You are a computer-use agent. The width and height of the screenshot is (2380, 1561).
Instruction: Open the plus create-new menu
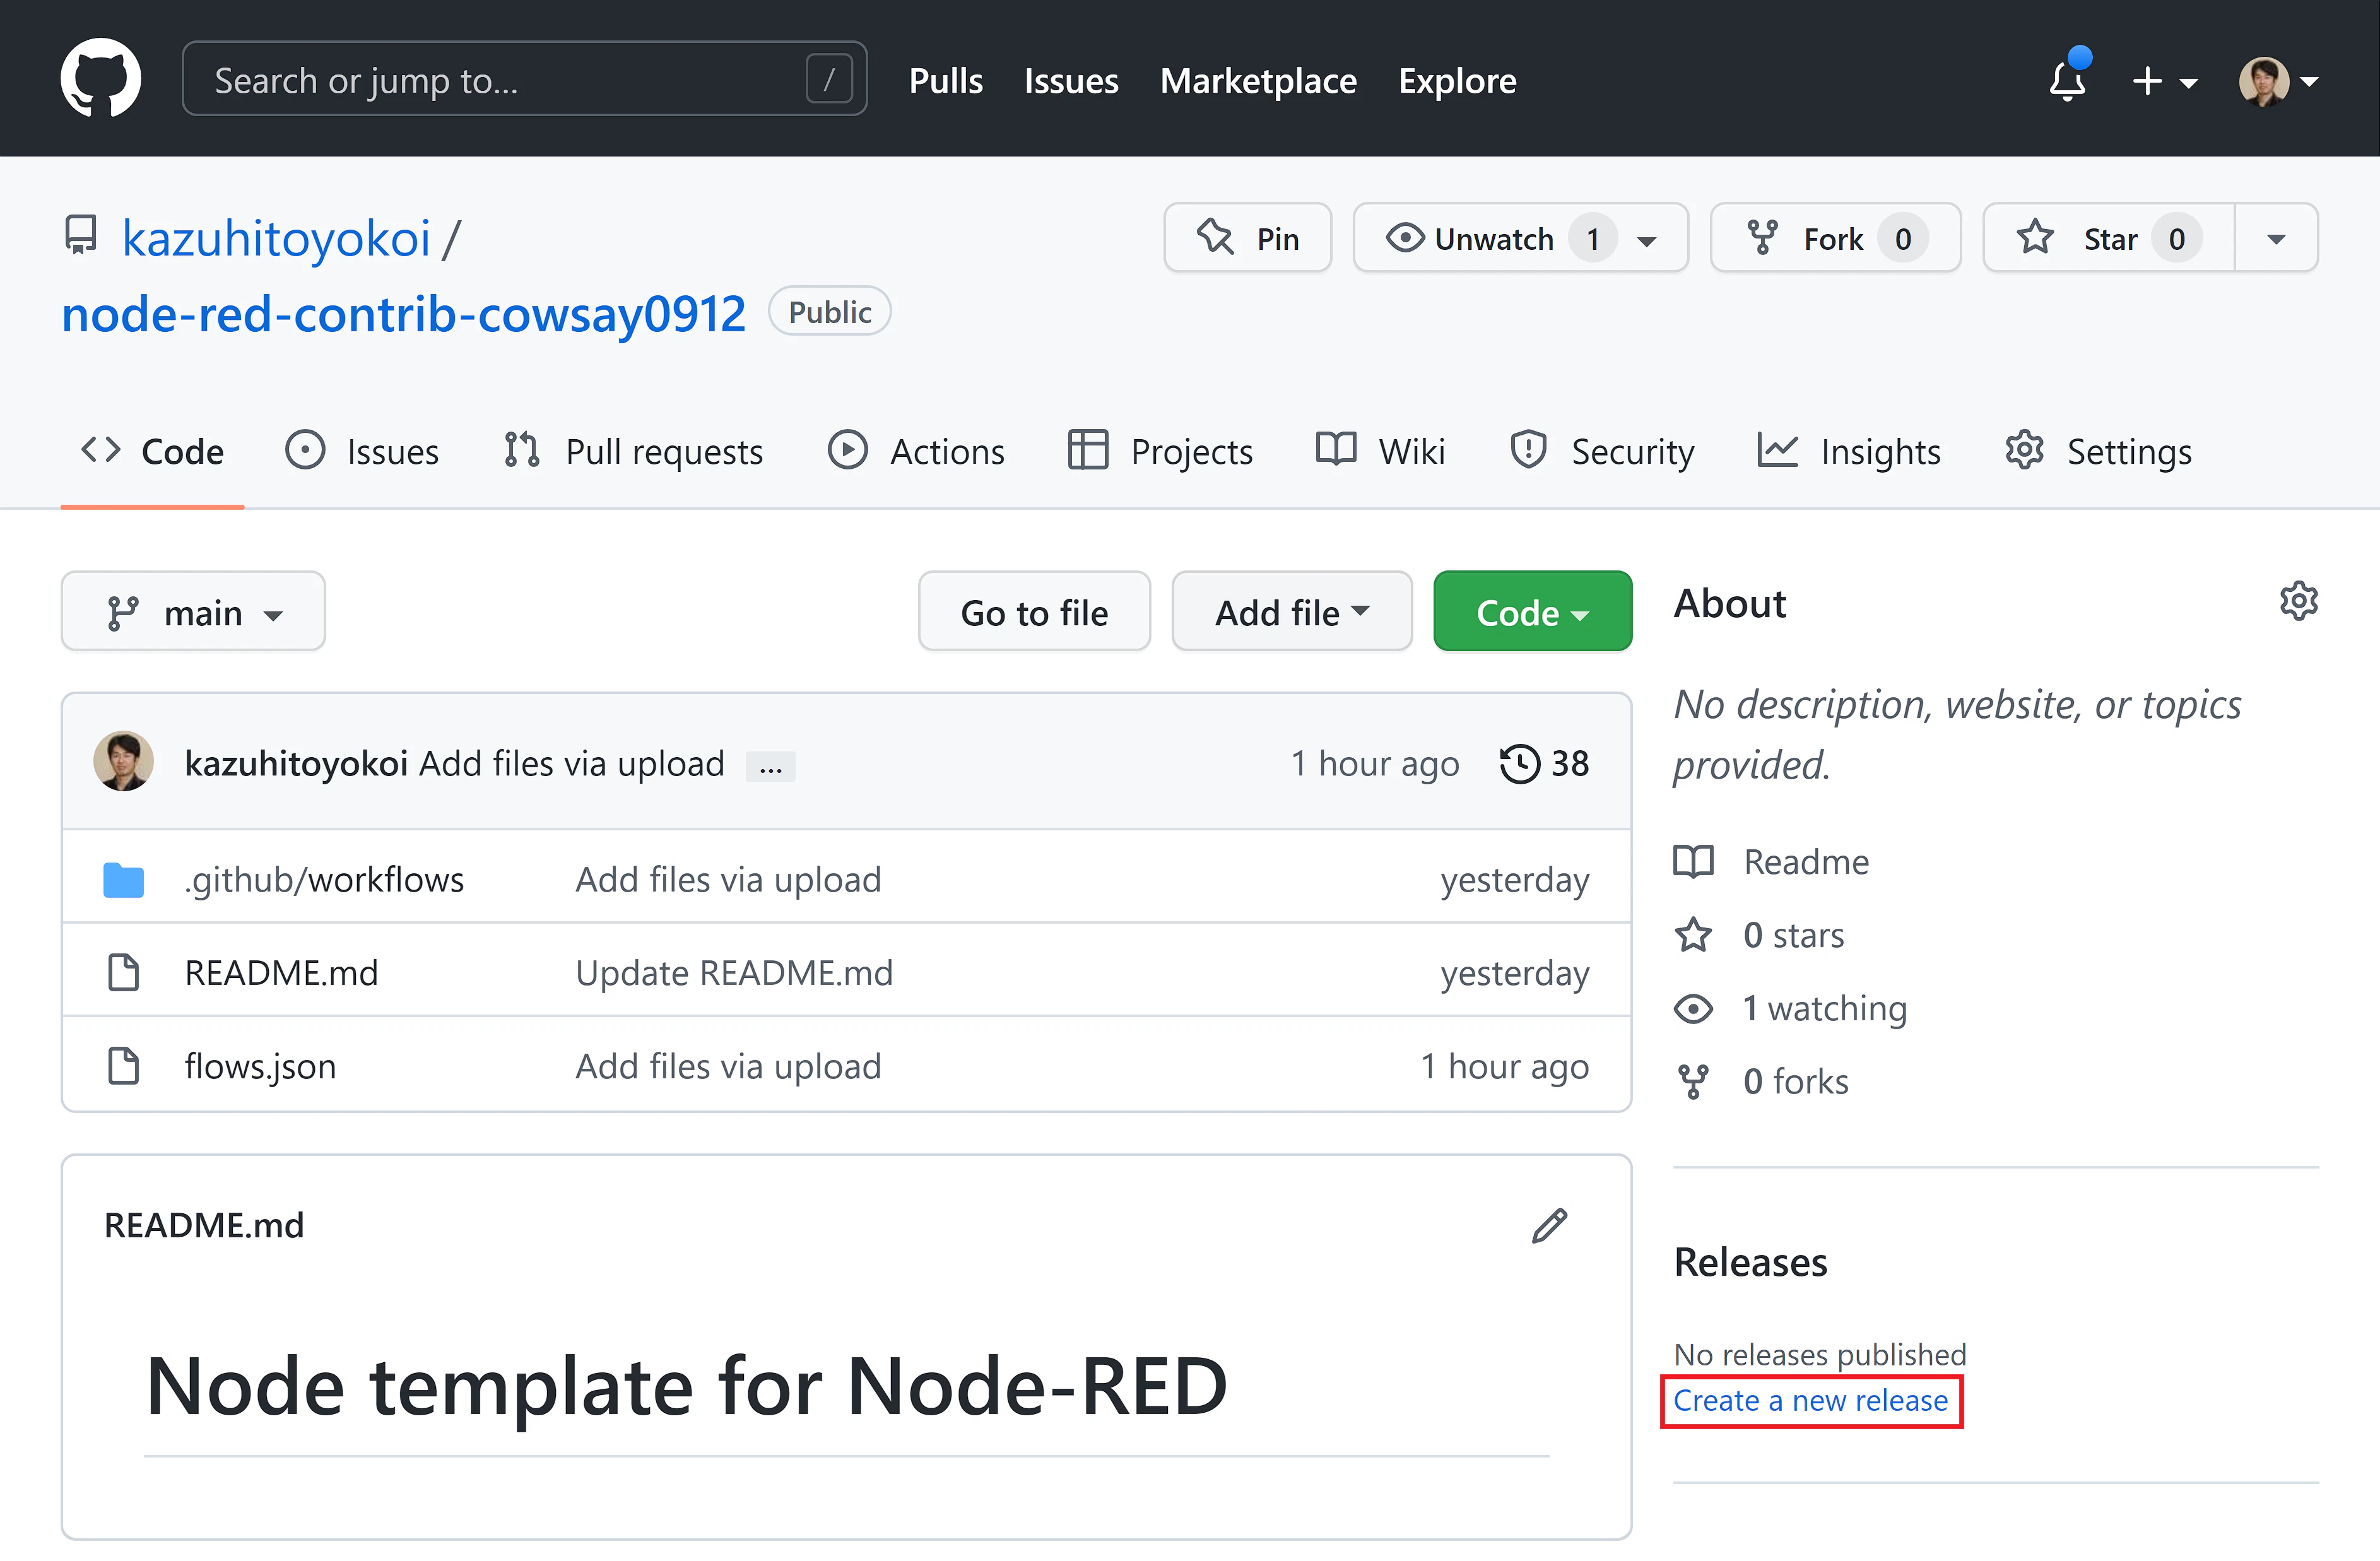(x=2164, y=81)
